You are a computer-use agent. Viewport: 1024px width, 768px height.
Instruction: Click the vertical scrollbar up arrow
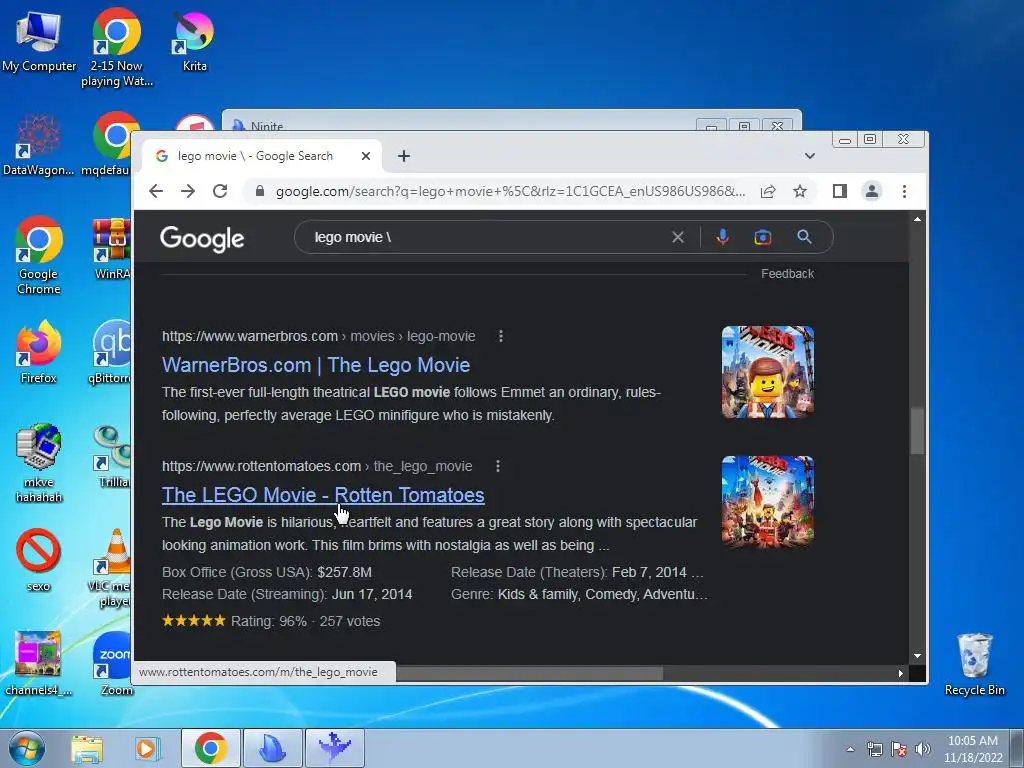[918, 219]
